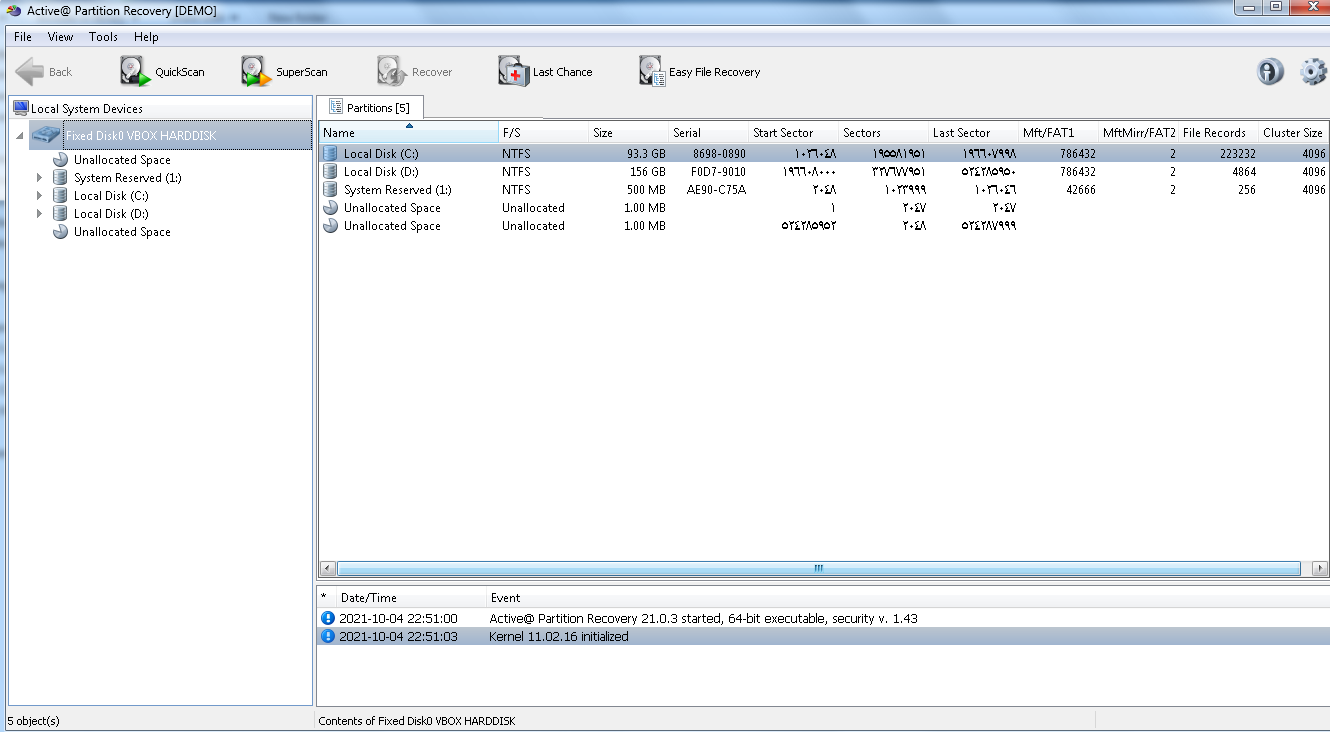Click info icon of the 22:51:00 log entry

(328, 618)
